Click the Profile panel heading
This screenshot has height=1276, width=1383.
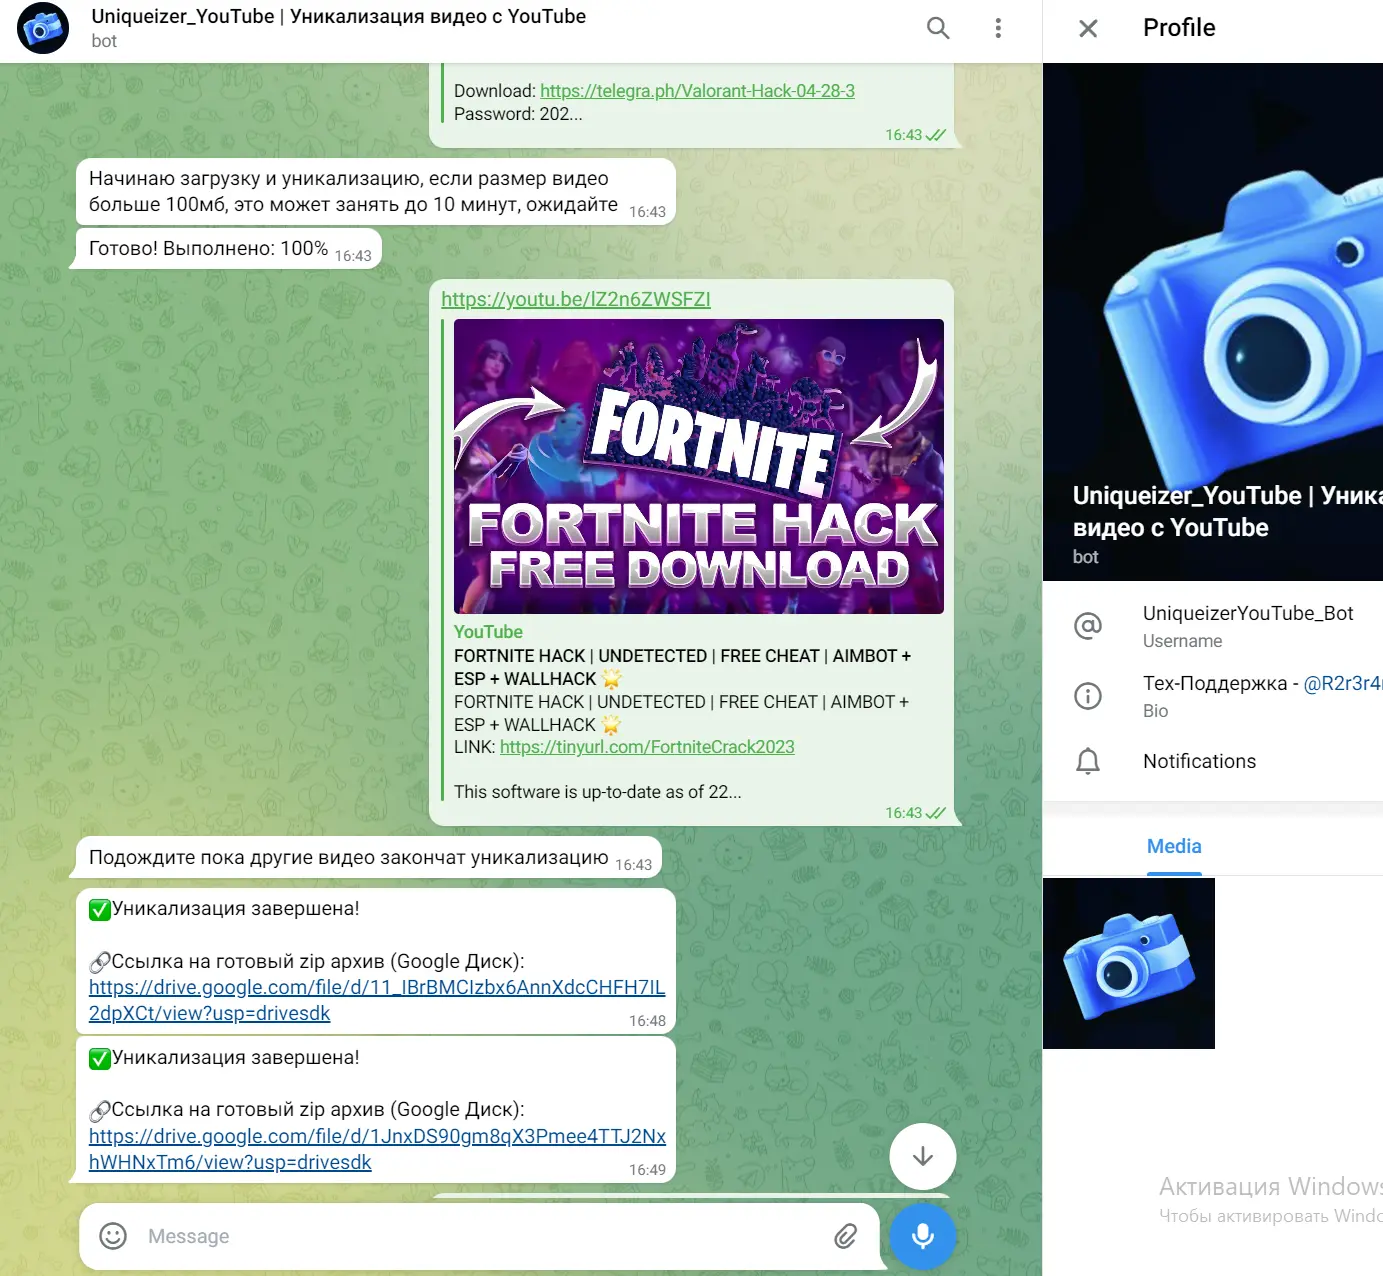coord(1179,28)
